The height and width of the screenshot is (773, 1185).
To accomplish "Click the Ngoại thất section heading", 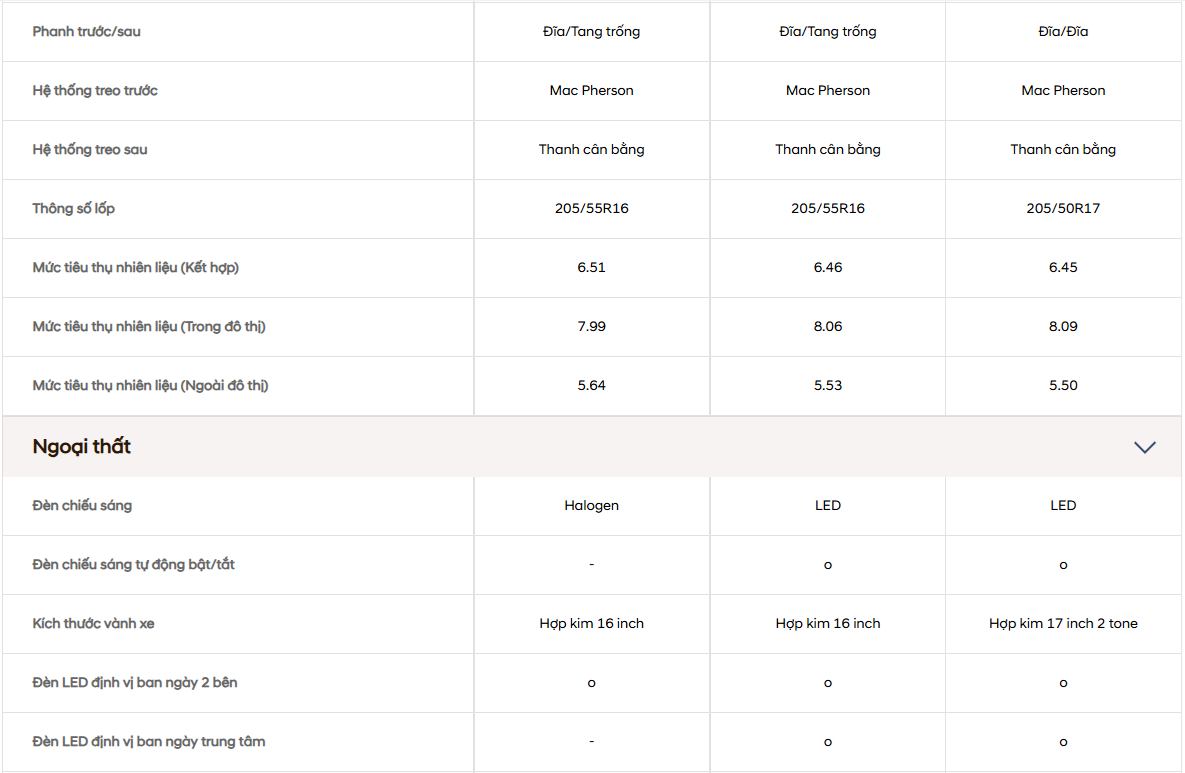I will click(x=82, y=447).
